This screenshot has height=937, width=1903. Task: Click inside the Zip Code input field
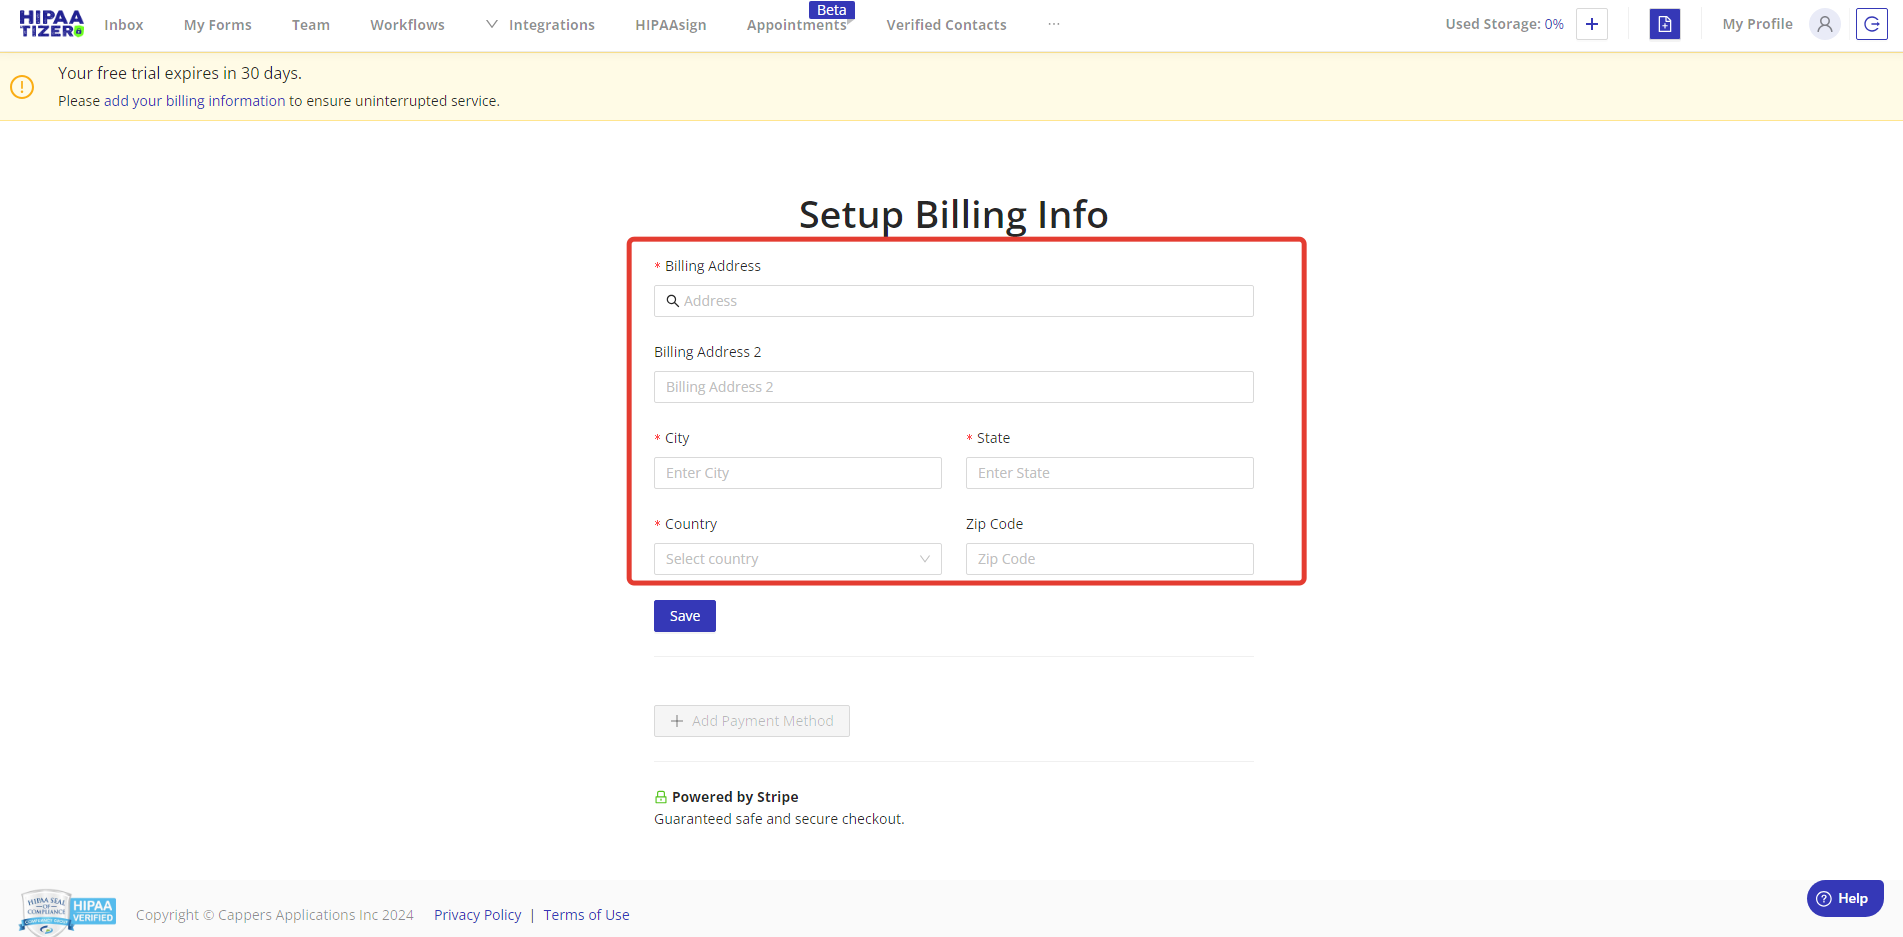tap(1108, 558)
